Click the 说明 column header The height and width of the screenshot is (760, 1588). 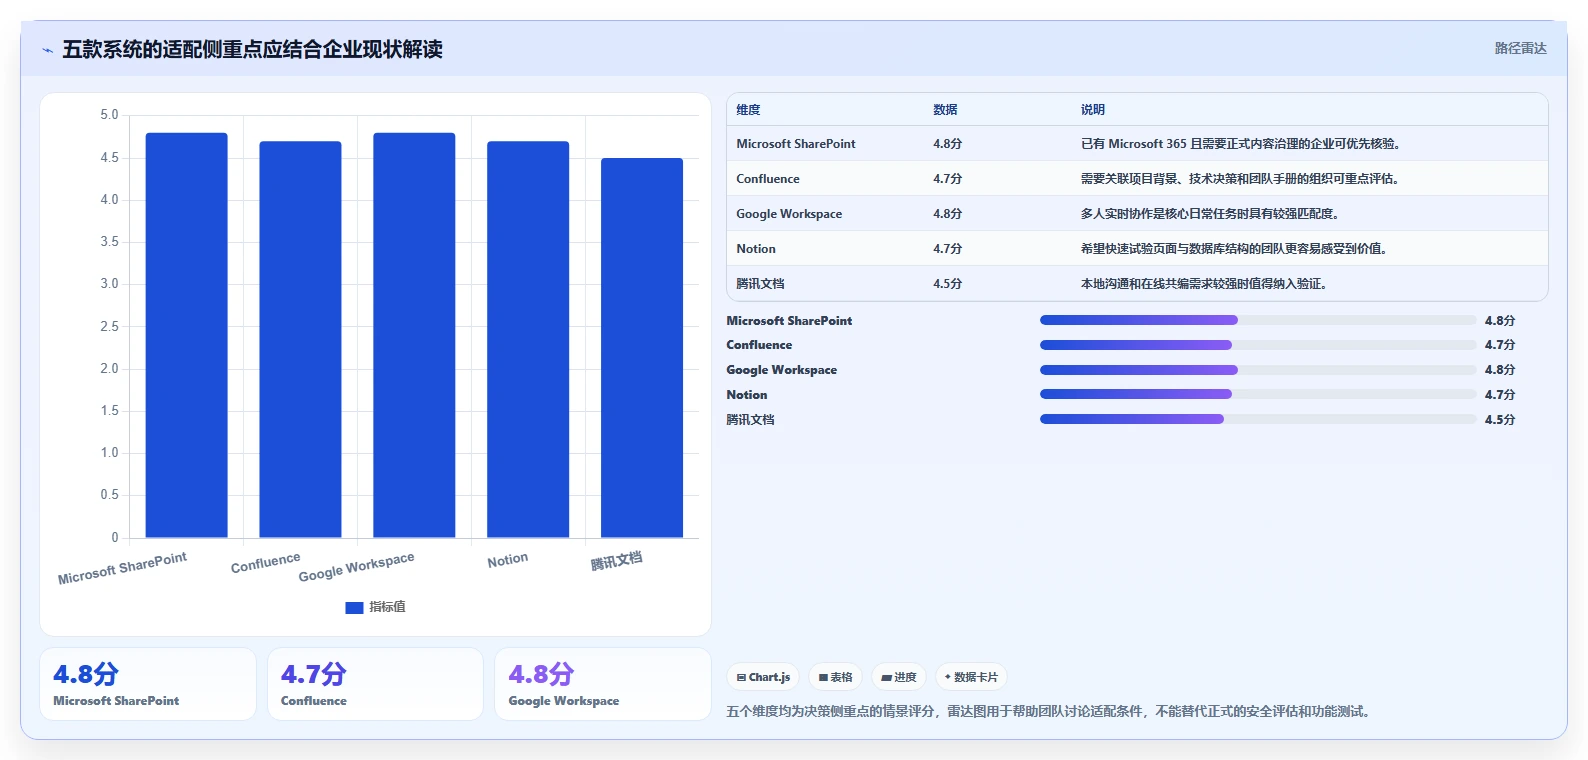point(1093,110)
